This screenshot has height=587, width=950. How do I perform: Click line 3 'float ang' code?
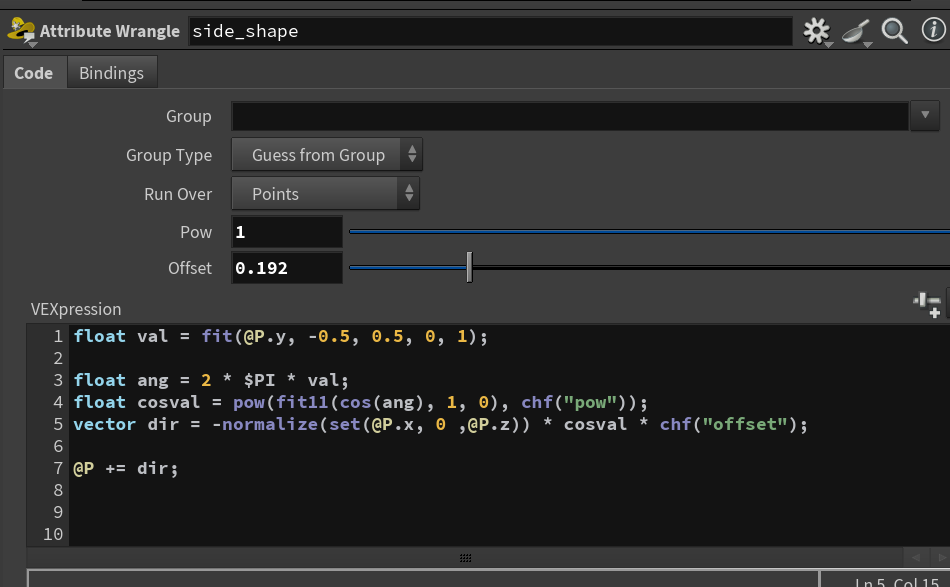[x=211, y=380]
